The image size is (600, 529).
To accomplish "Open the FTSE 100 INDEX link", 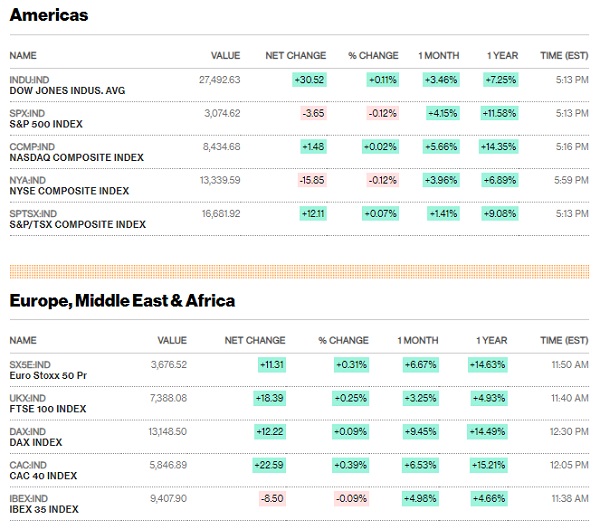I will pos(48,409).
